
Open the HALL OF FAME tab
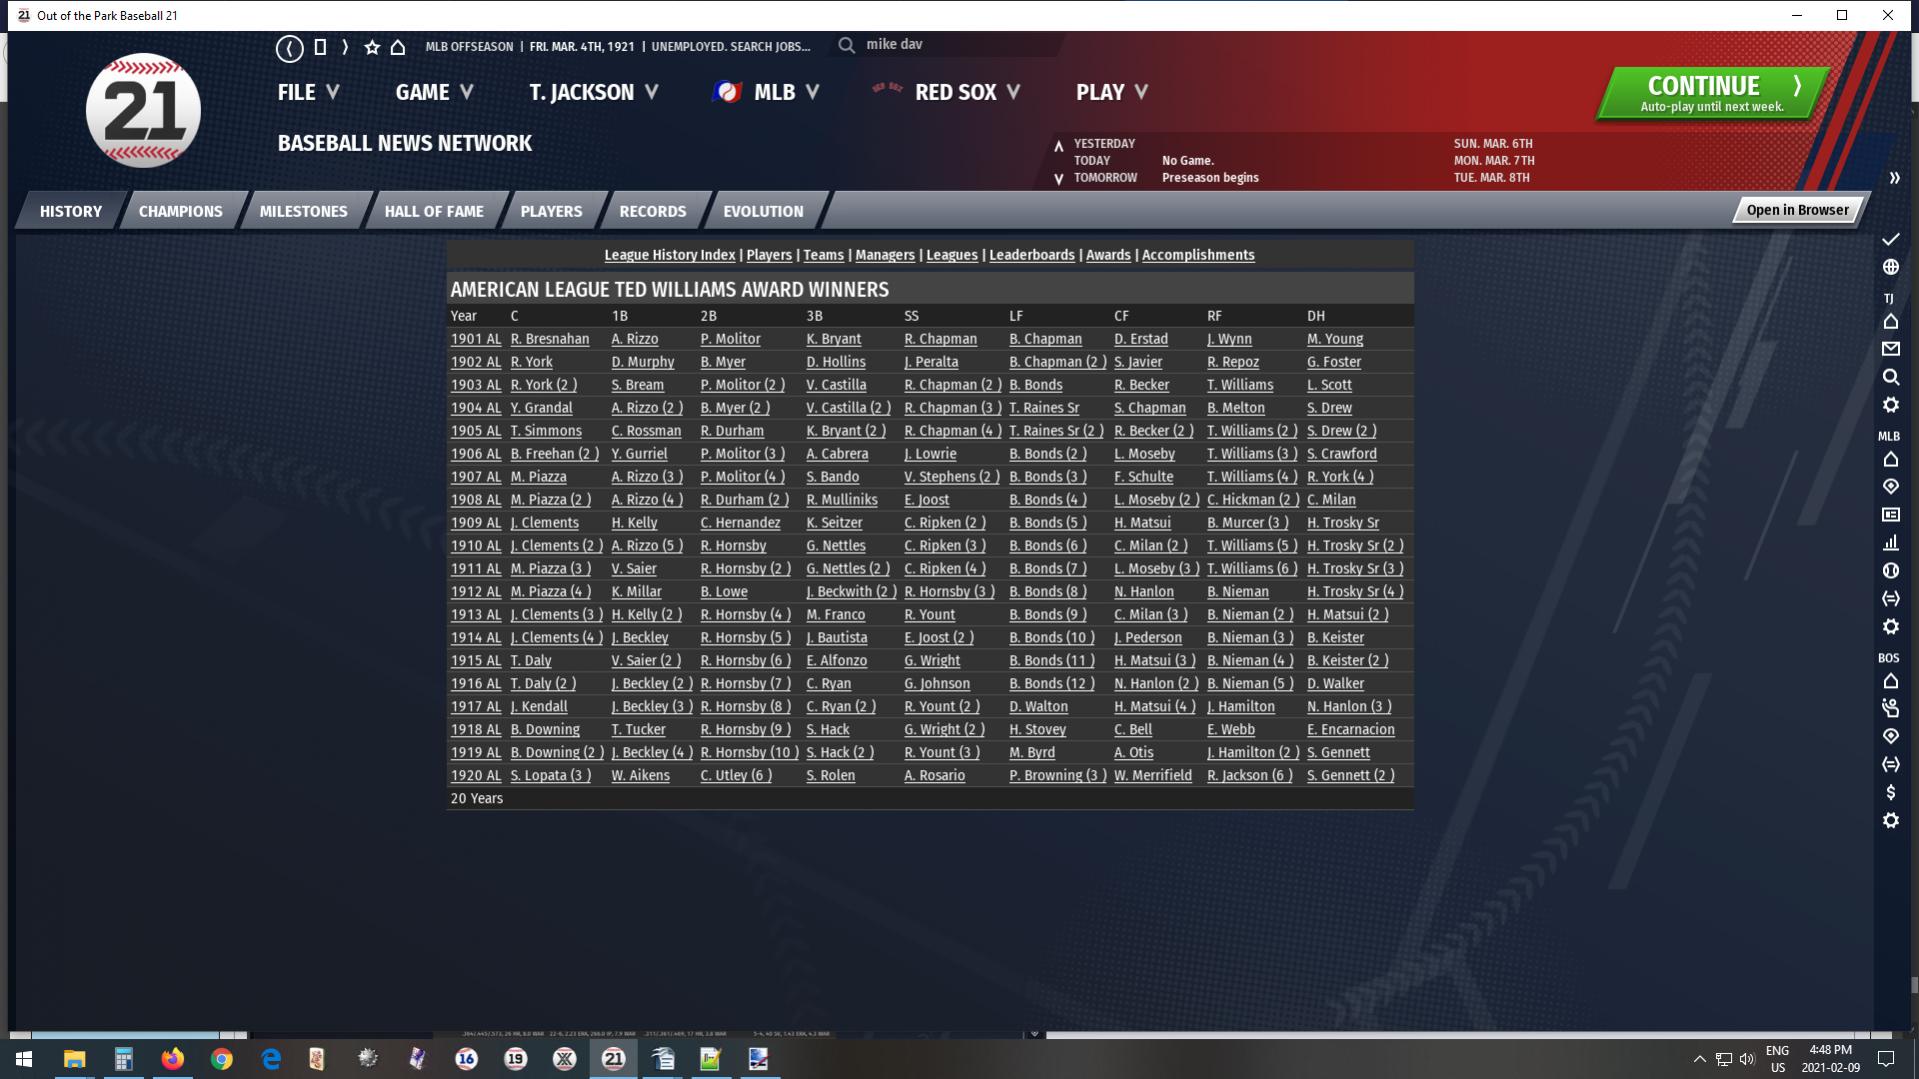tap(434, 211)
